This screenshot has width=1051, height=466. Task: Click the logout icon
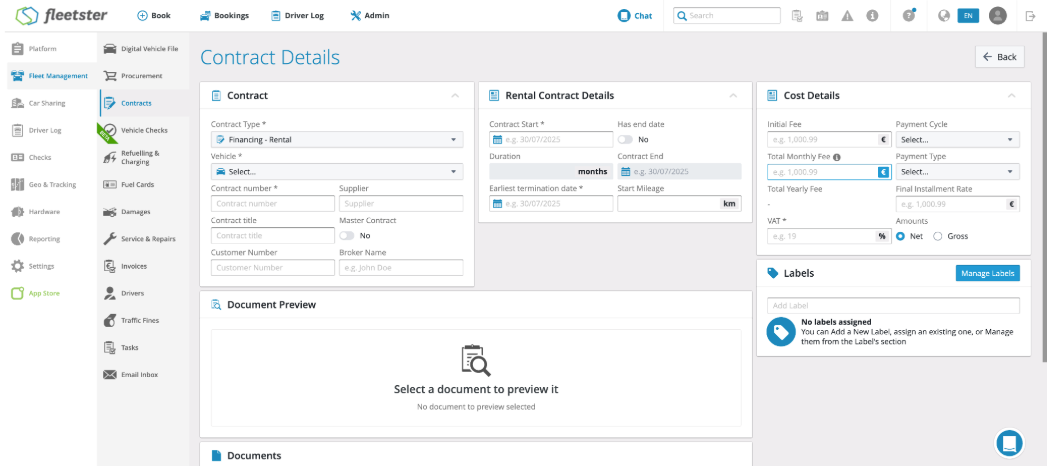[1031, 15]
